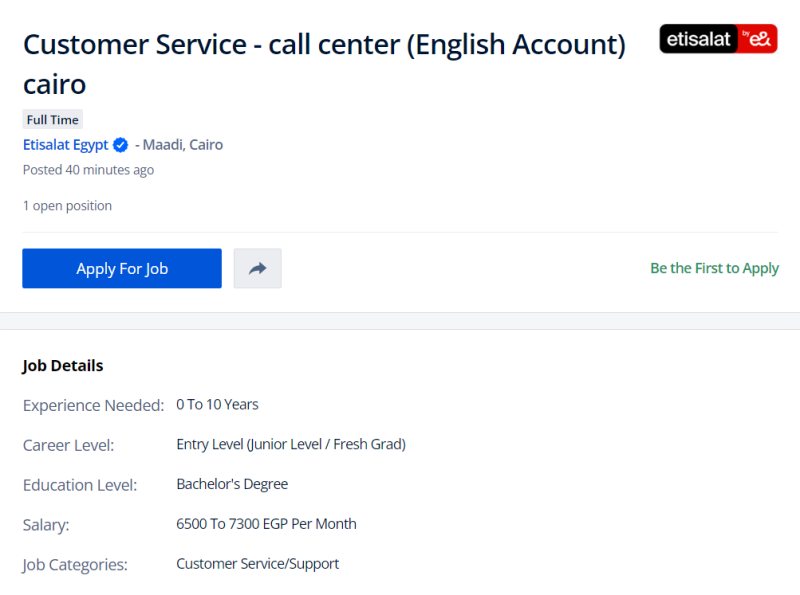Click the Experience Needed label
Screen dimensions: 800x595
point(93,406)
